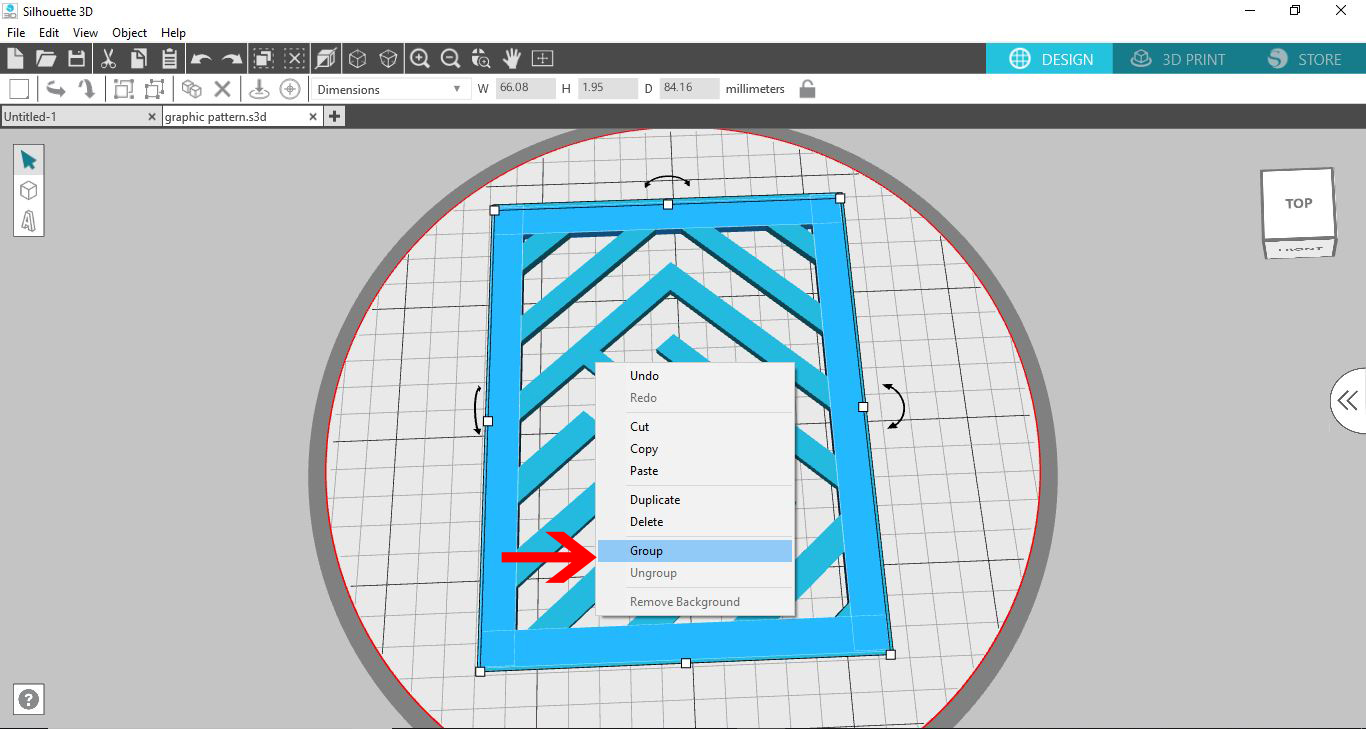Screen dimensions: 1366x729
Task: Click the TOP face of the view cube
Action: [1298, 203]
